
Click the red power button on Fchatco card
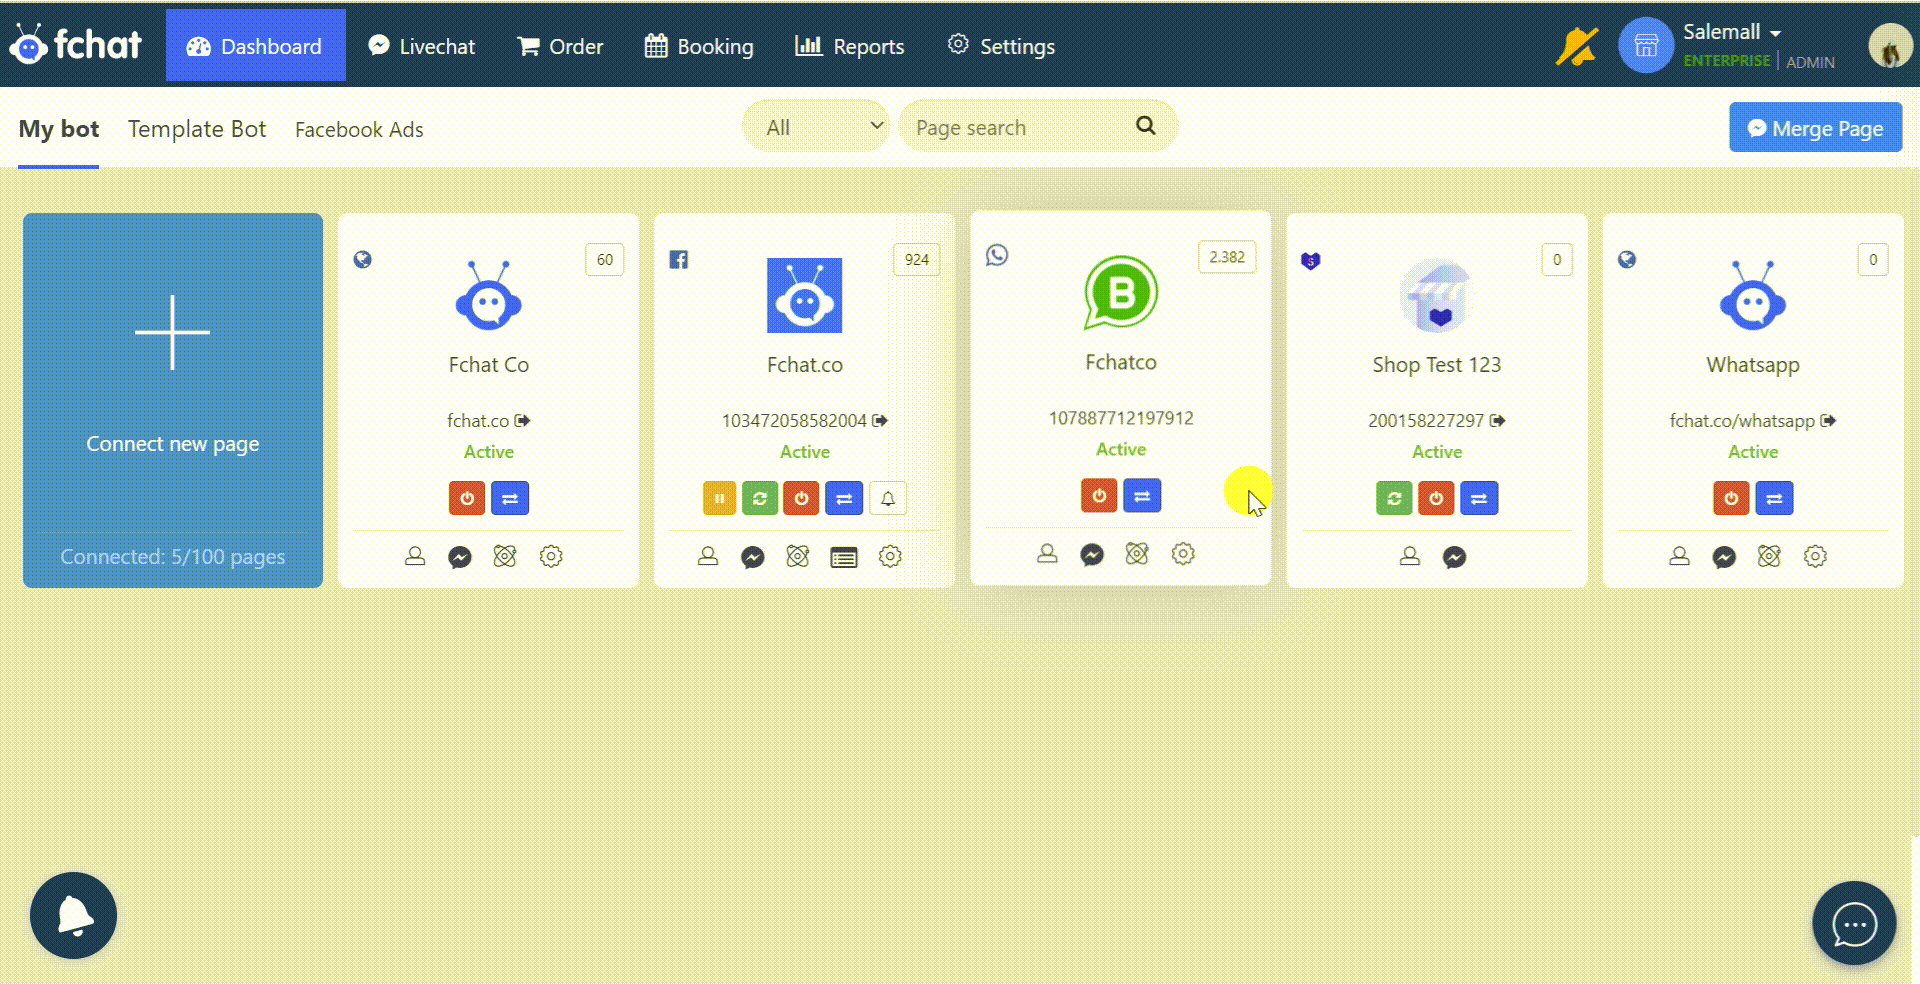tap(1099, 495)
